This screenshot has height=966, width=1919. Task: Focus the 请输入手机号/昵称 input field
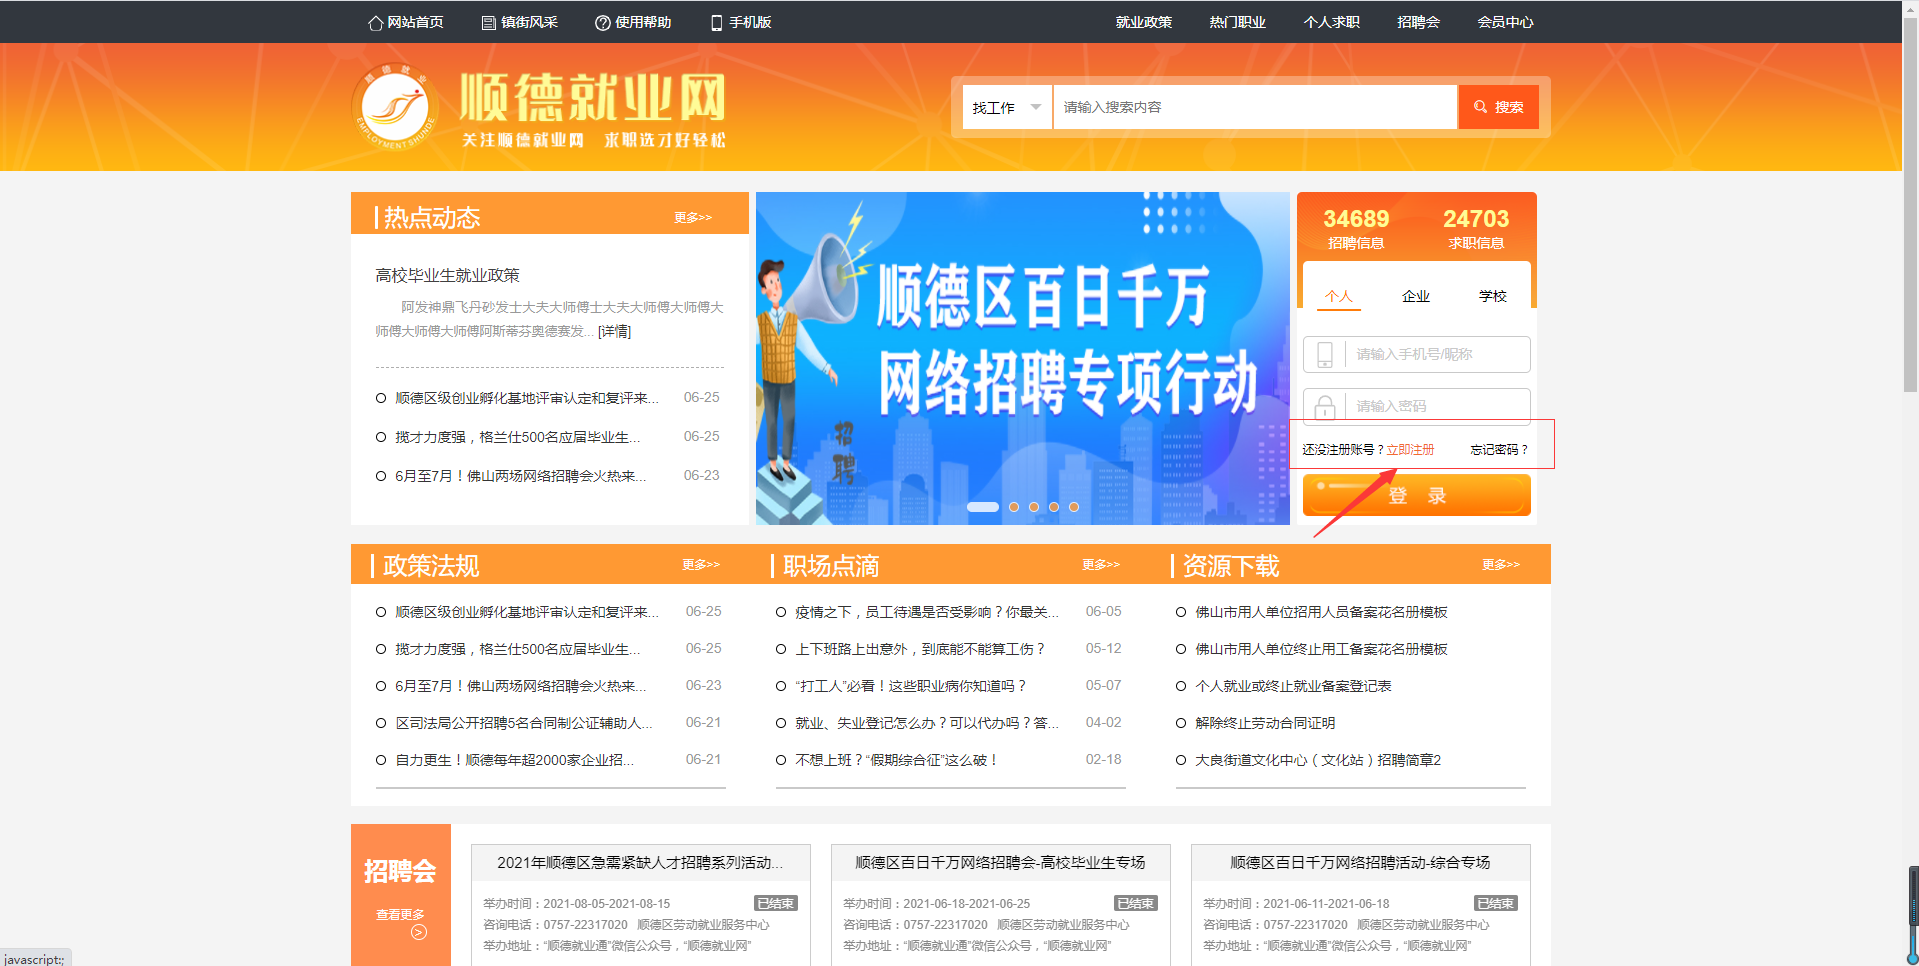1436,354
